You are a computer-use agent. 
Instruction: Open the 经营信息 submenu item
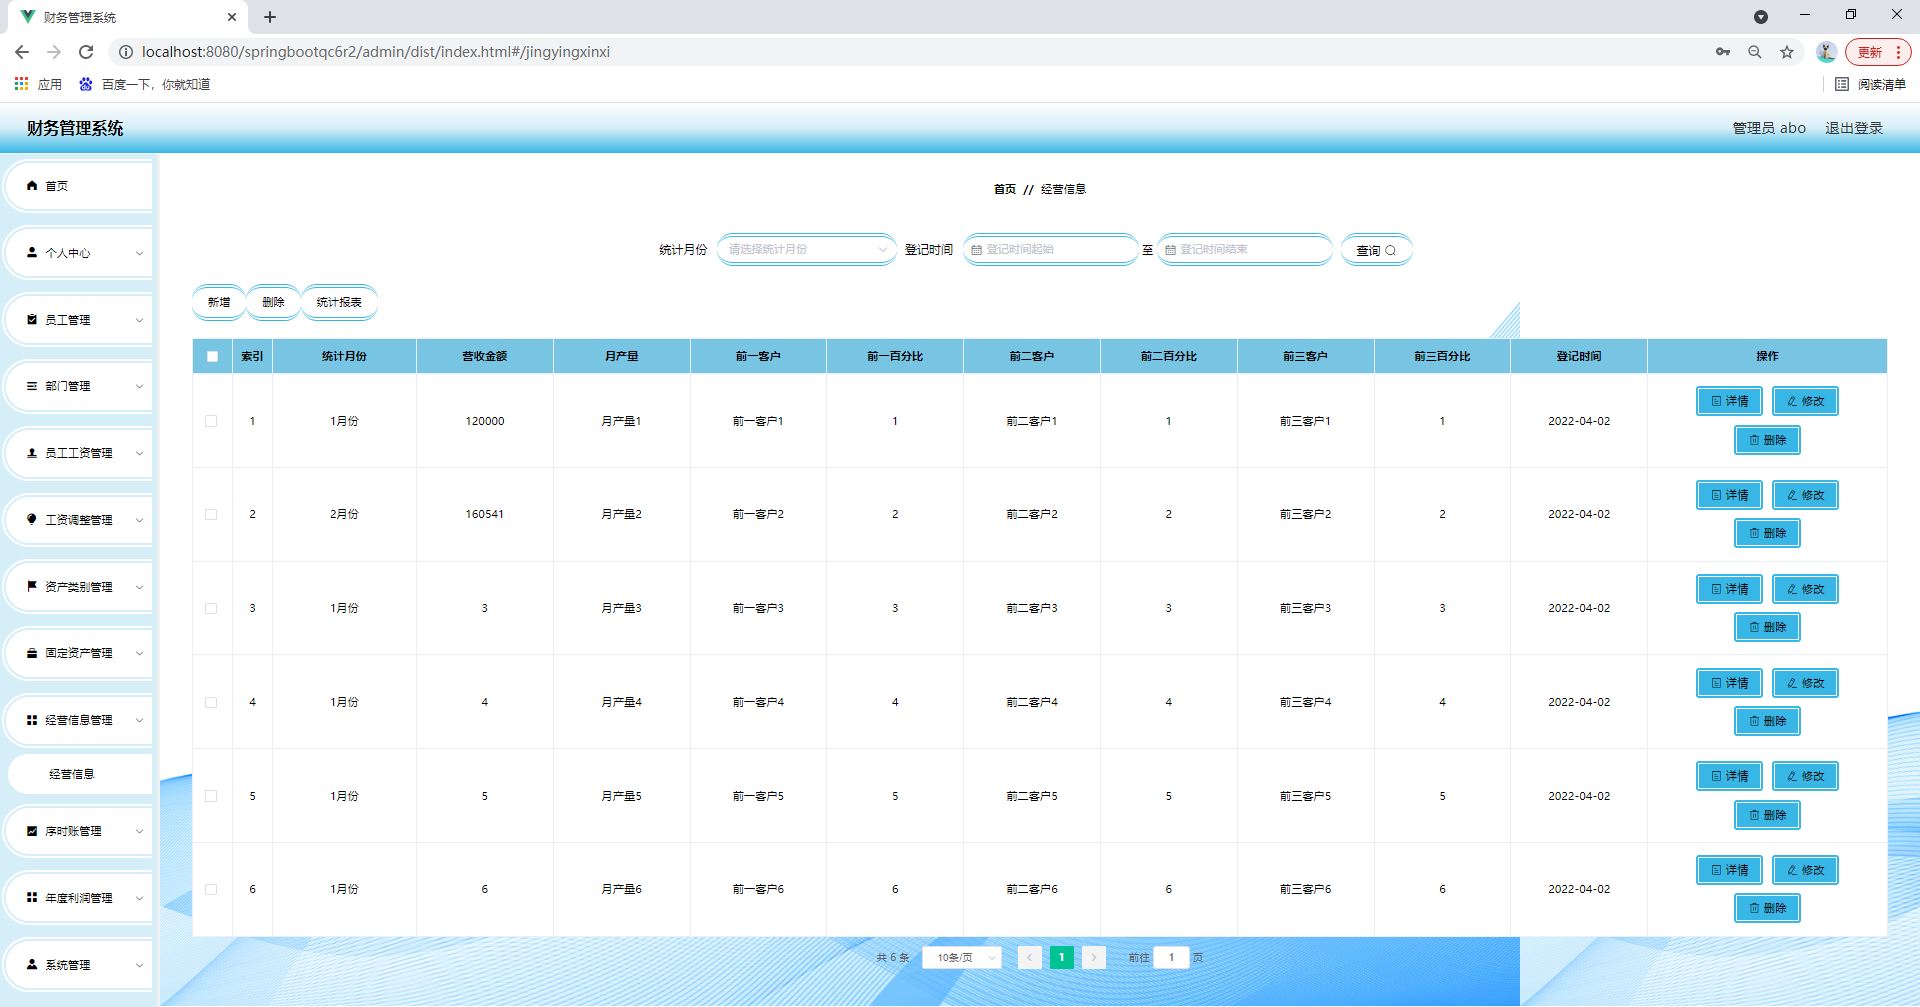coord(72,774)
